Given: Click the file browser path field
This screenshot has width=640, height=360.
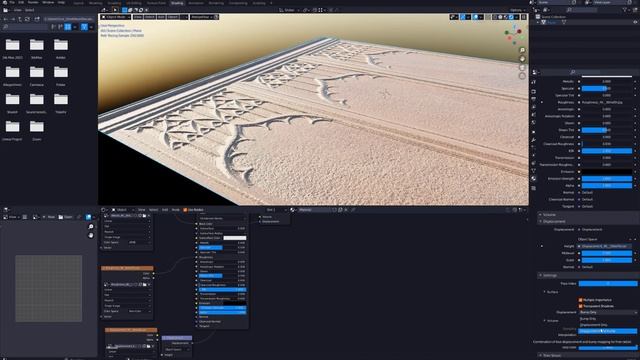Looking at the screenshot, I should tap(69, 19).
